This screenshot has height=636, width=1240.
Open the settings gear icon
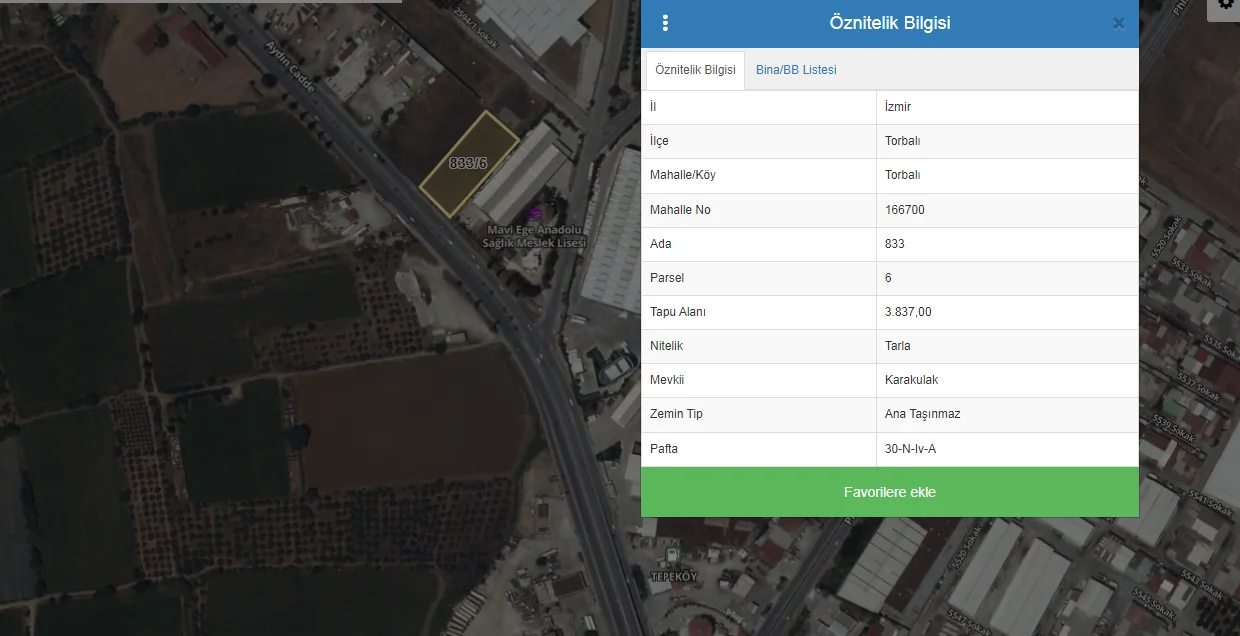(1225, 6)
